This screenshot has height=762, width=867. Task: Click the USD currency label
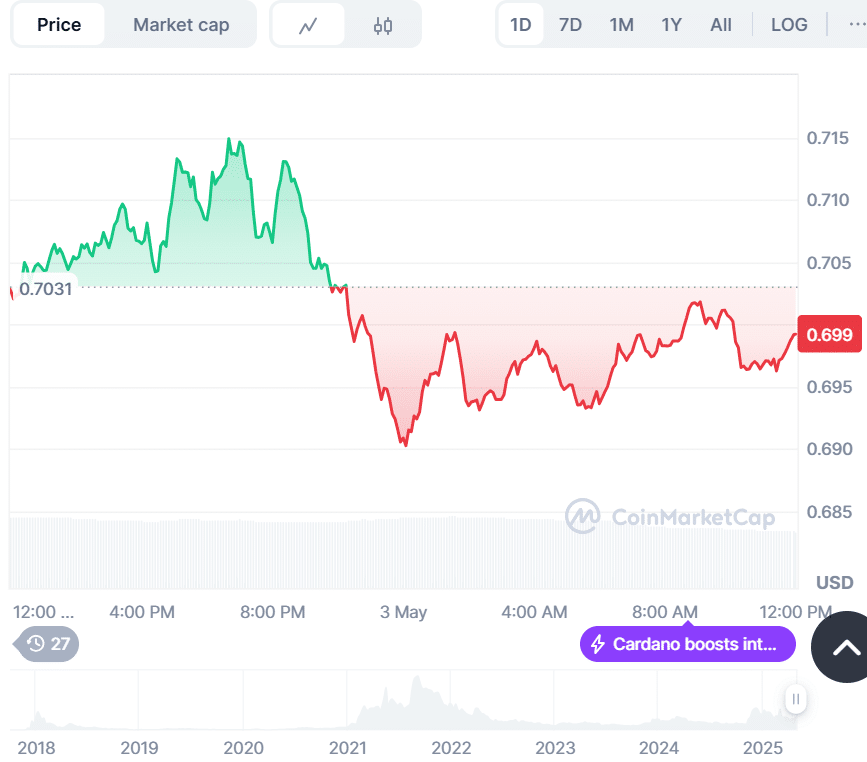[834, 582]
